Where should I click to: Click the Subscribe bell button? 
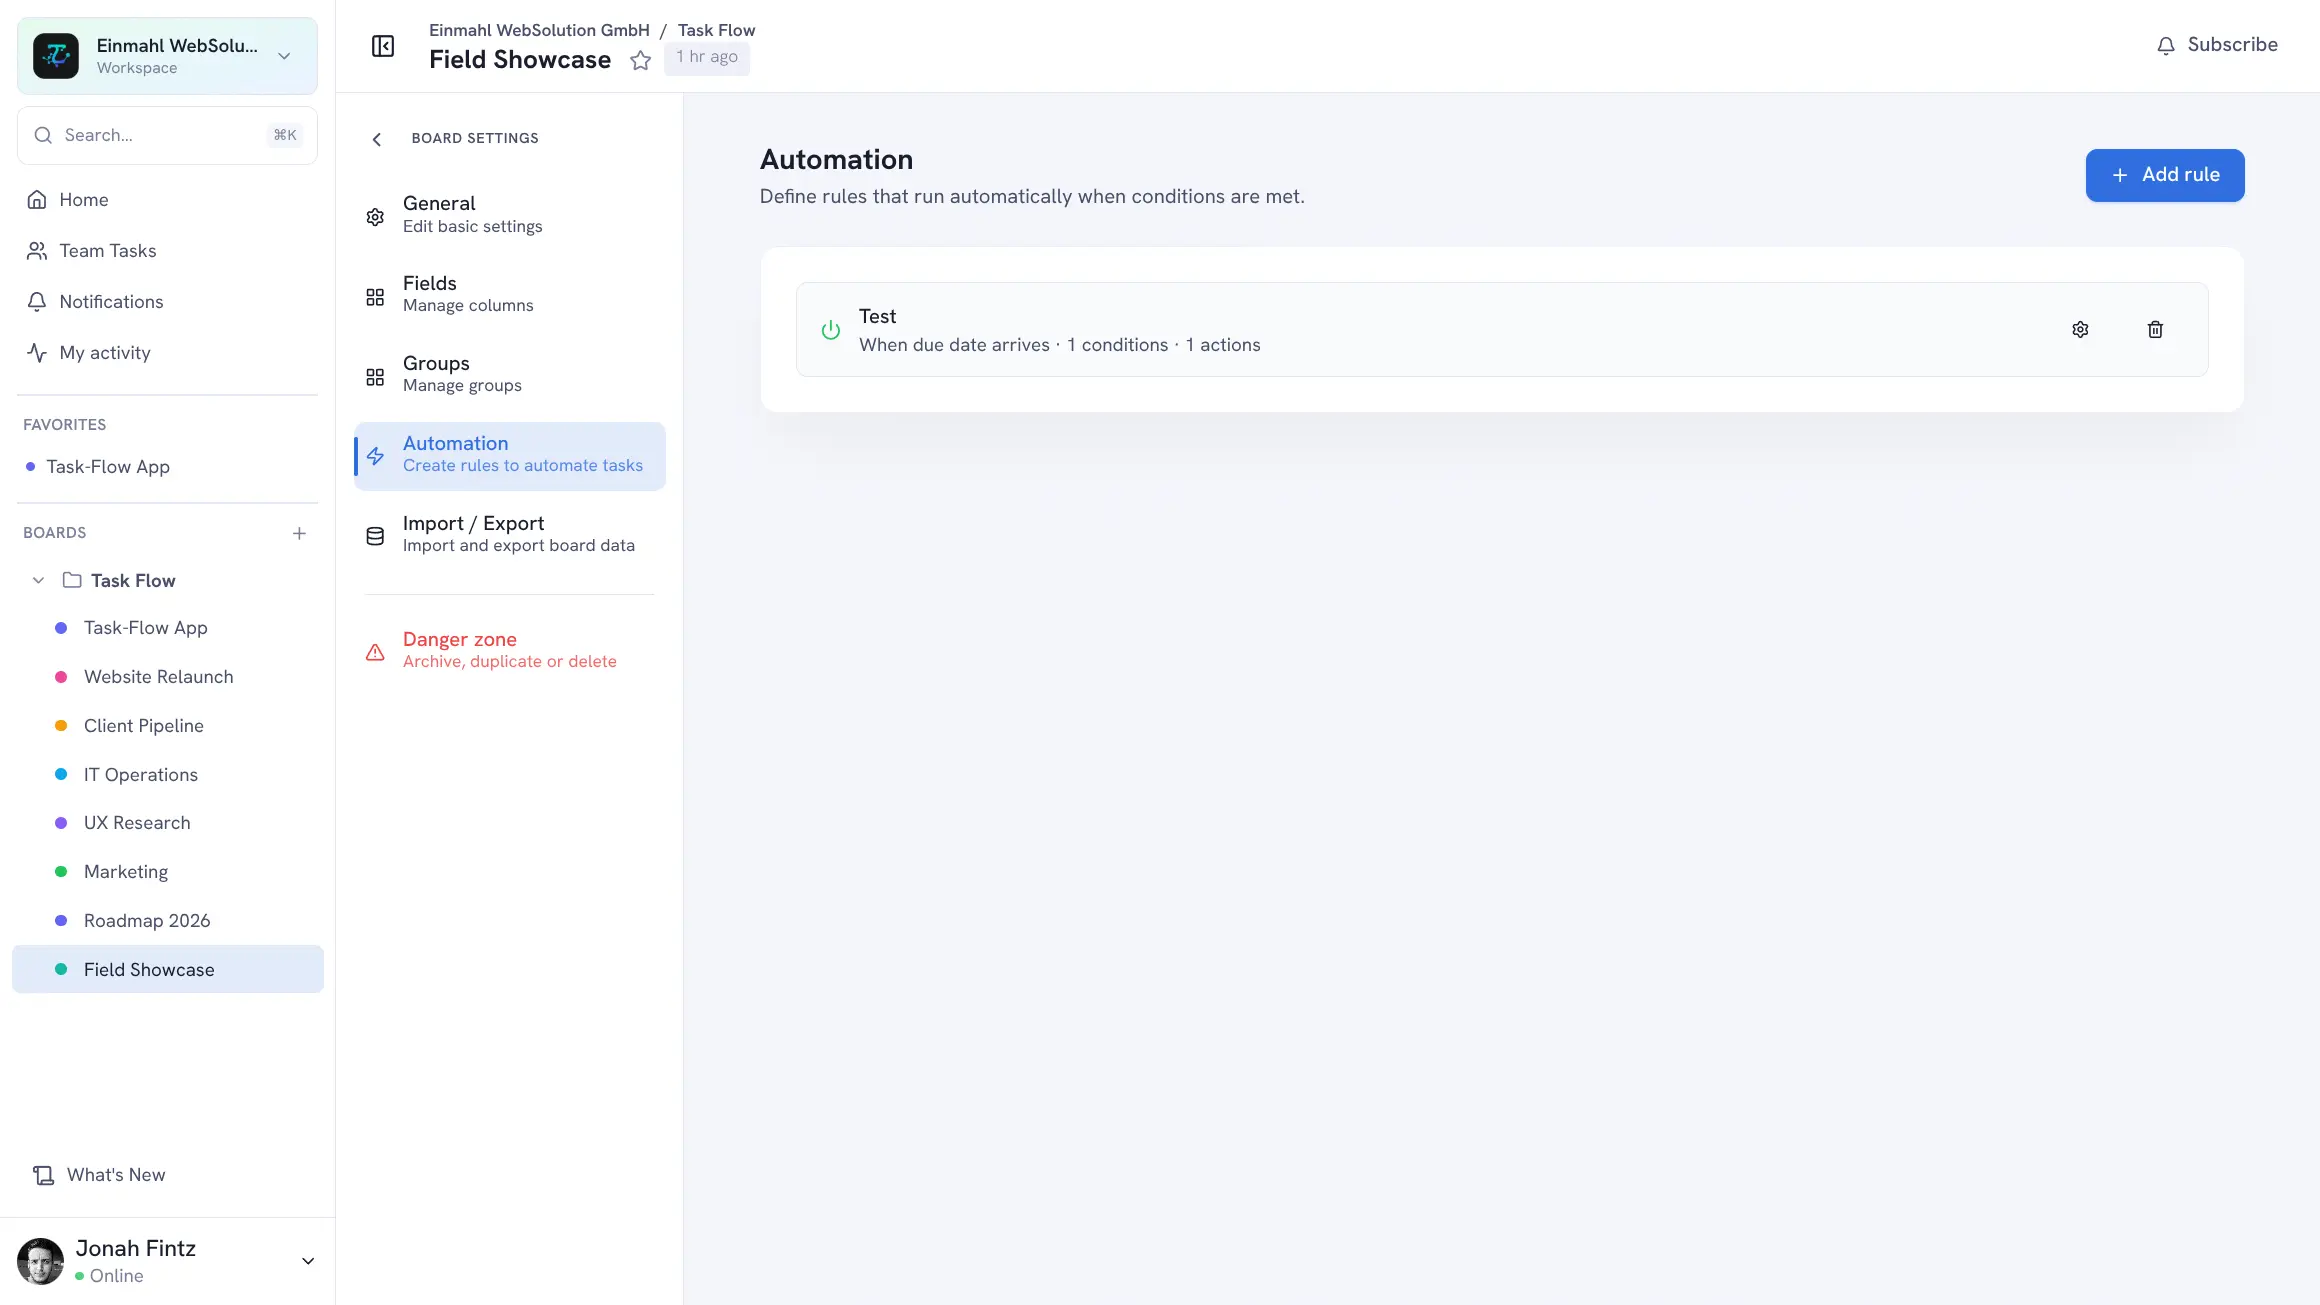(2217, 45)
